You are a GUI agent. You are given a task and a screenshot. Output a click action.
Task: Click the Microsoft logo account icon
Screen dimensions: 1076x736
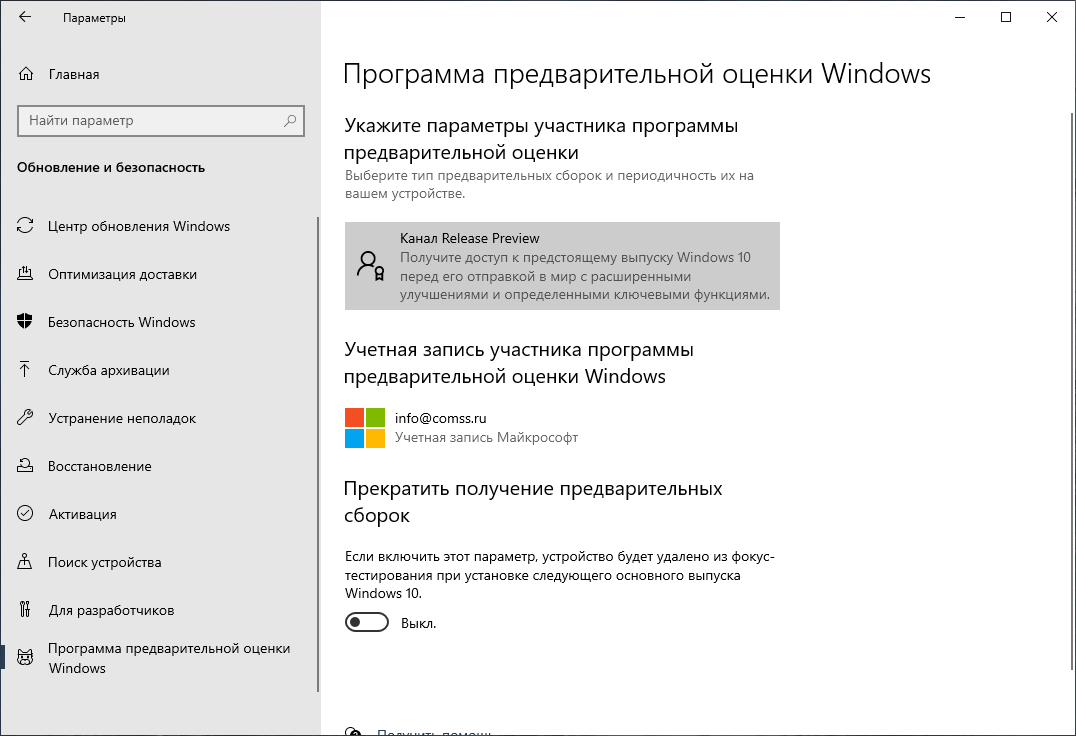coord(365,427)
